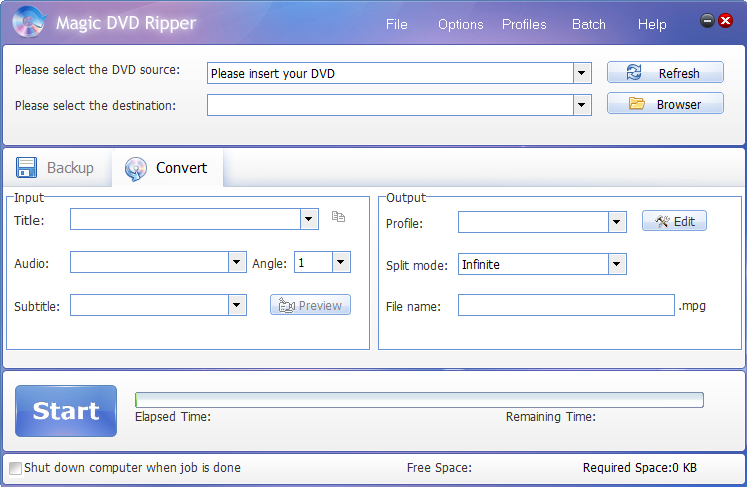The image size is (748, 487).
Task: Expand the Audio track dropdown
Action: click(x=237, y=262)
